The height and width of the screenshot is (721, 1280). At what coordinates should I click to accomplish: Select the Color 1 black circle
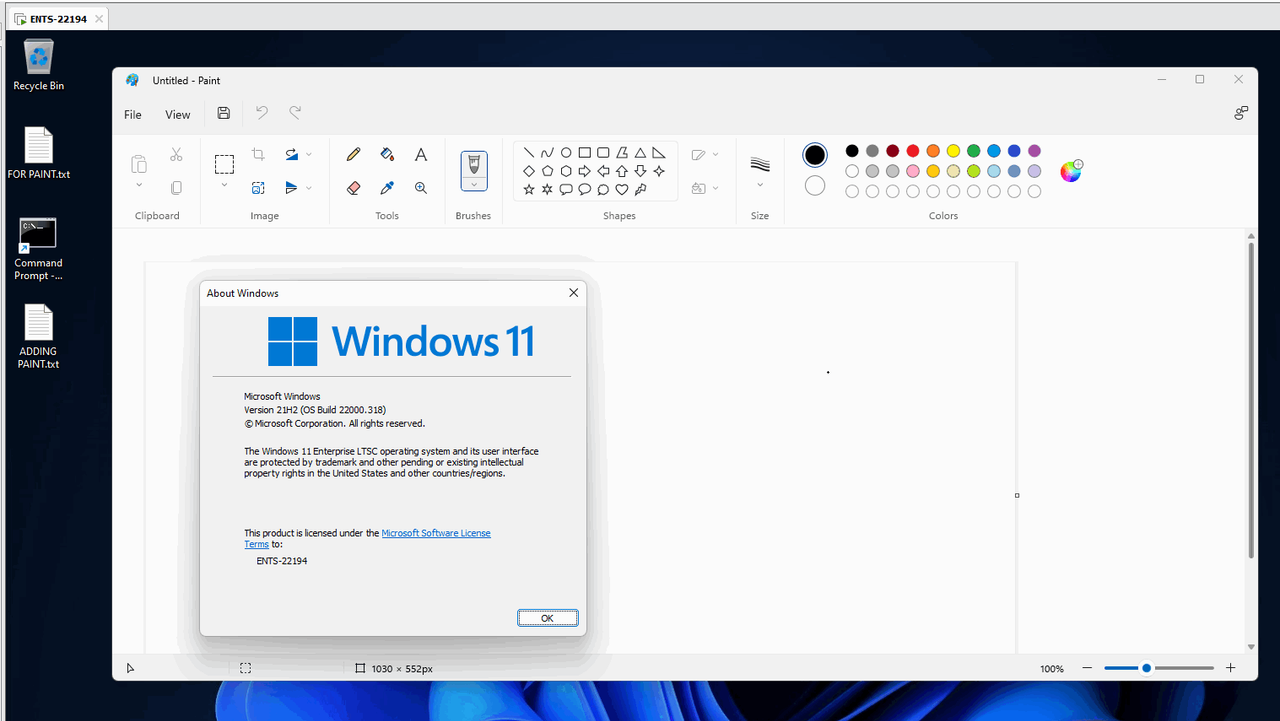[x=815, y=155]
